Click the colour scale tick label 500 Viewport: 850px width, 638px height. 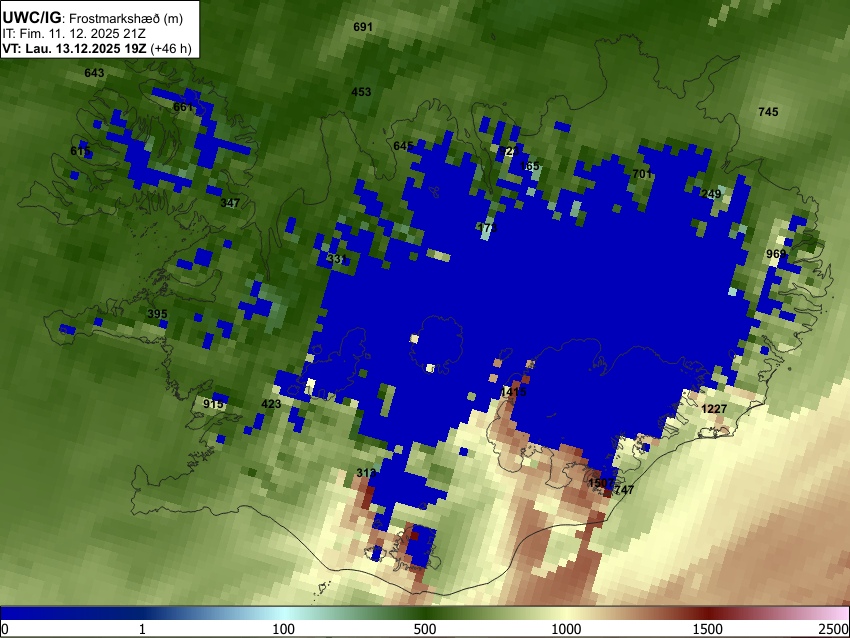pos(425,629)
